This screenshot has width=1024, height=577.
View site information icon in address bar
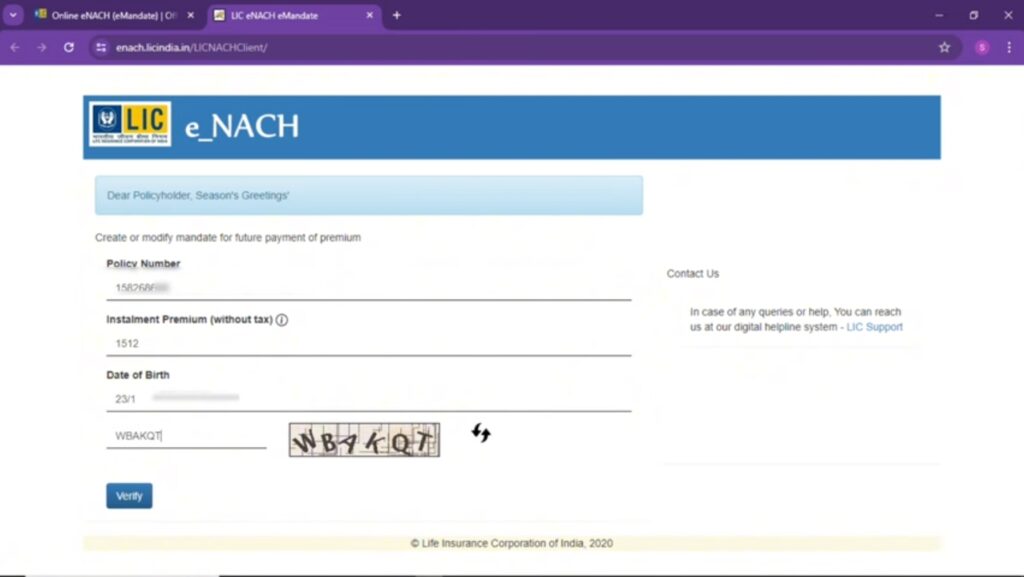[101, 48]
